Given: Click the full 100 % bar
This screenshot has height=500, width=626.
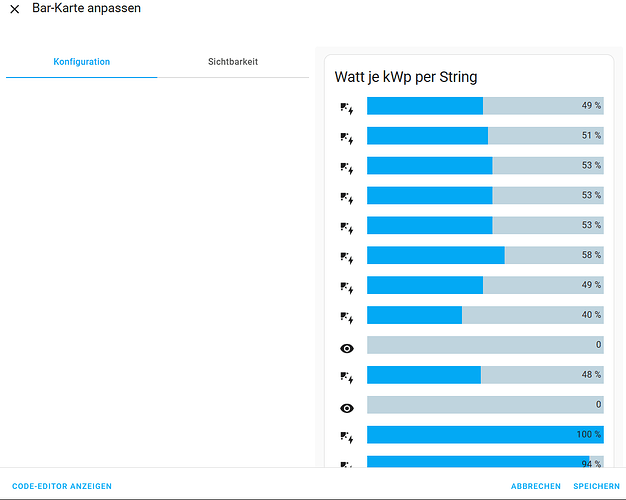Looking at the screenshot, I should pos(485,435).
